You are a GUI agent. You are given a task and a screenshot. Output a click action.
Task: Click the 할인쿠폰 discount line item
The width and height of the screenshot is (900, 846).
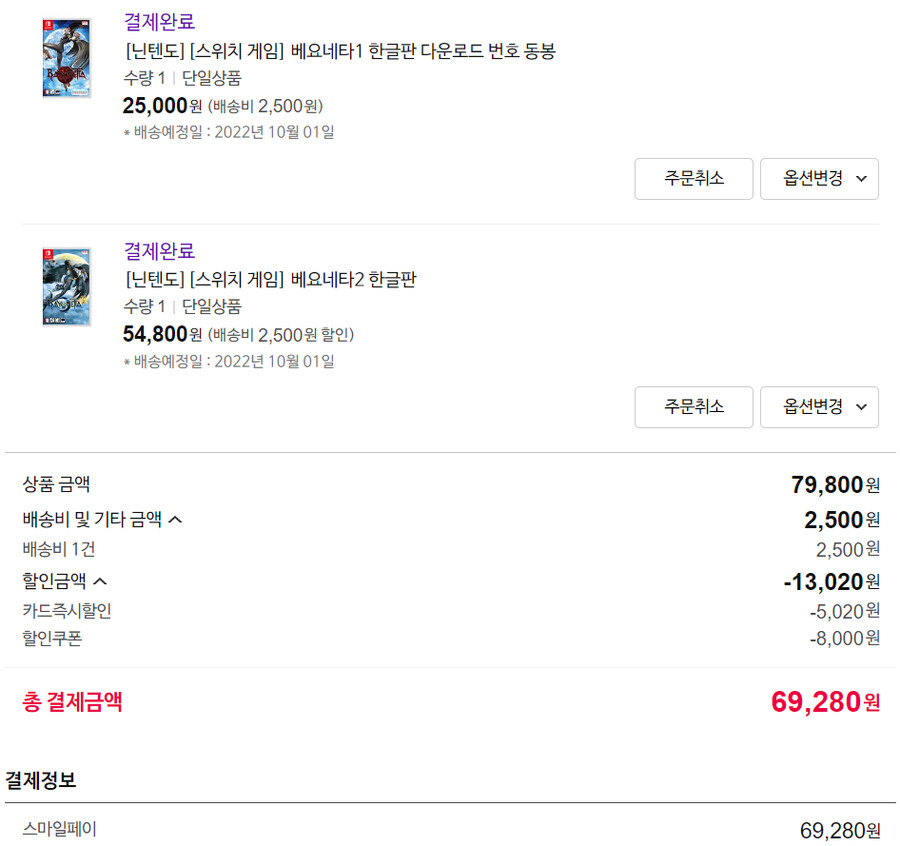tap(48, 638)
